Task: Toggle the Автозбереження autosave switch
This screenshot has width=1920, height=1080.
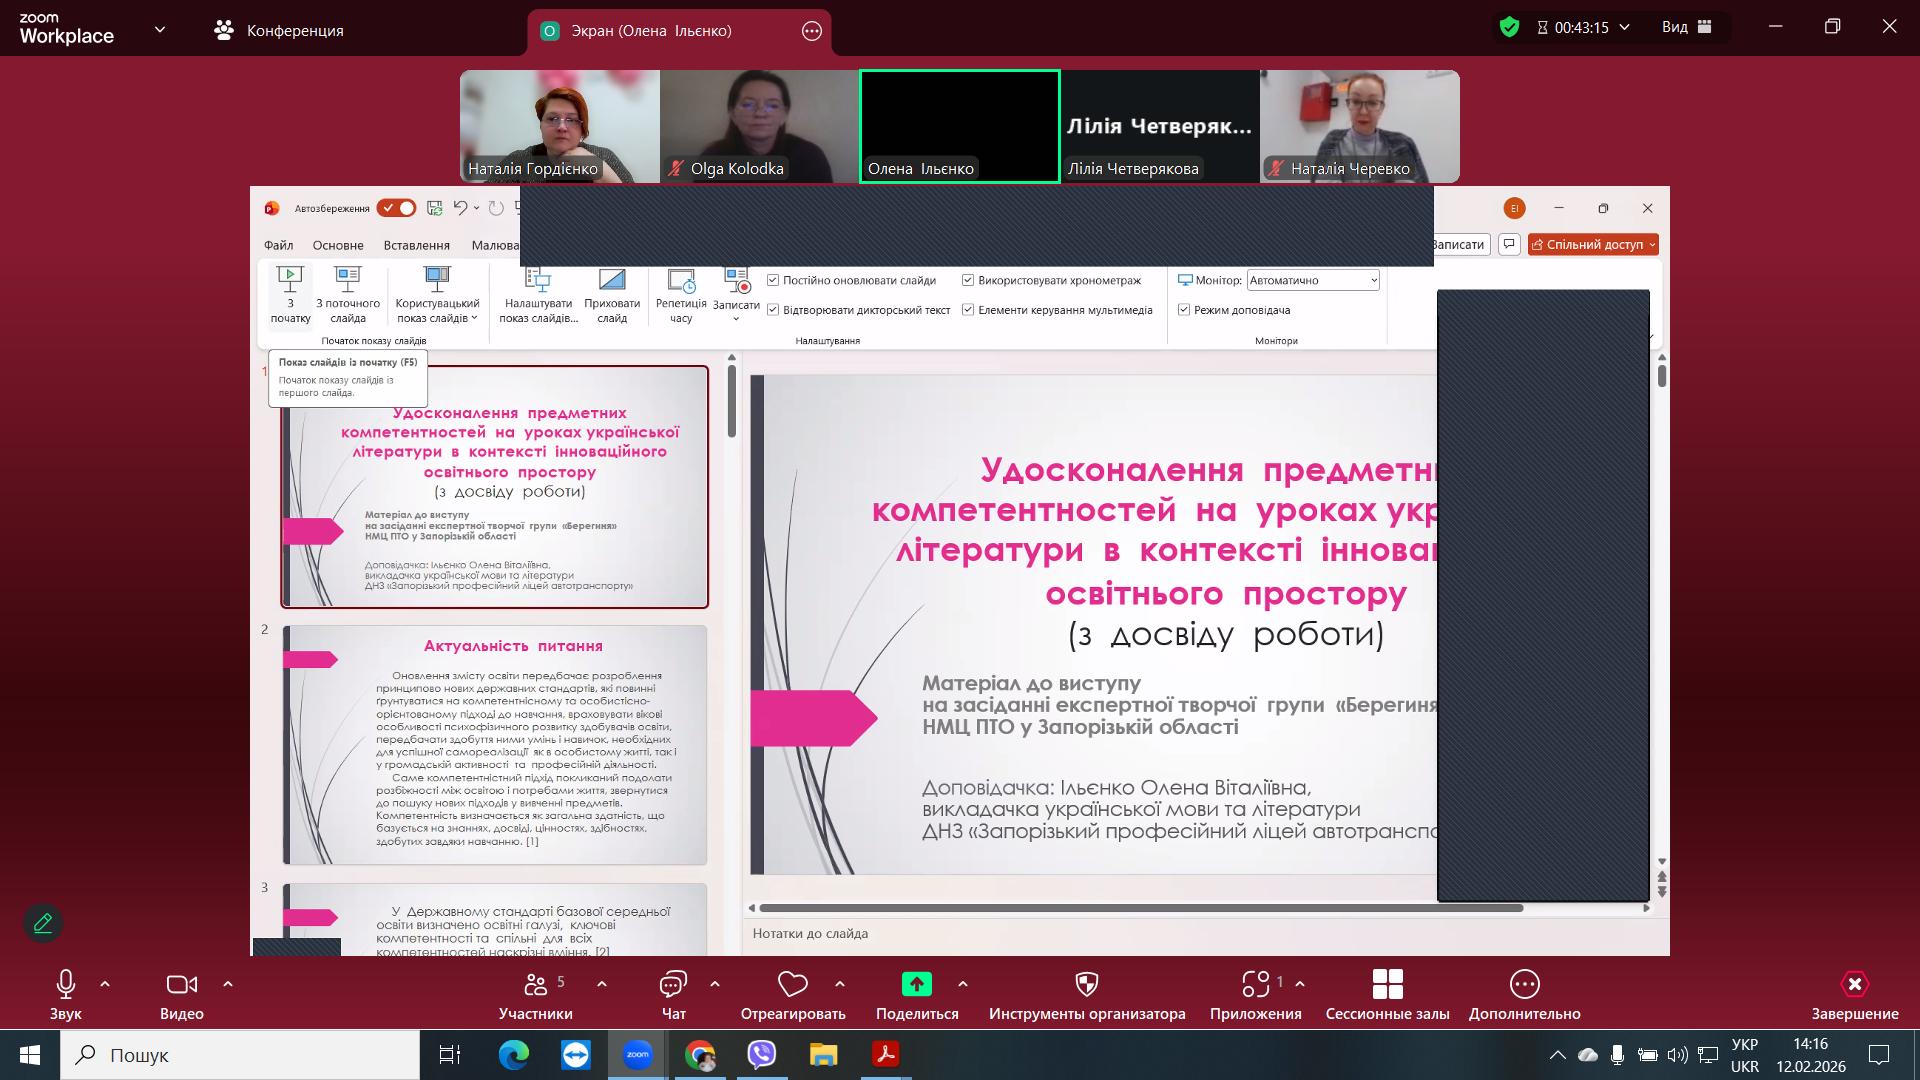Action: click(396, 208)
